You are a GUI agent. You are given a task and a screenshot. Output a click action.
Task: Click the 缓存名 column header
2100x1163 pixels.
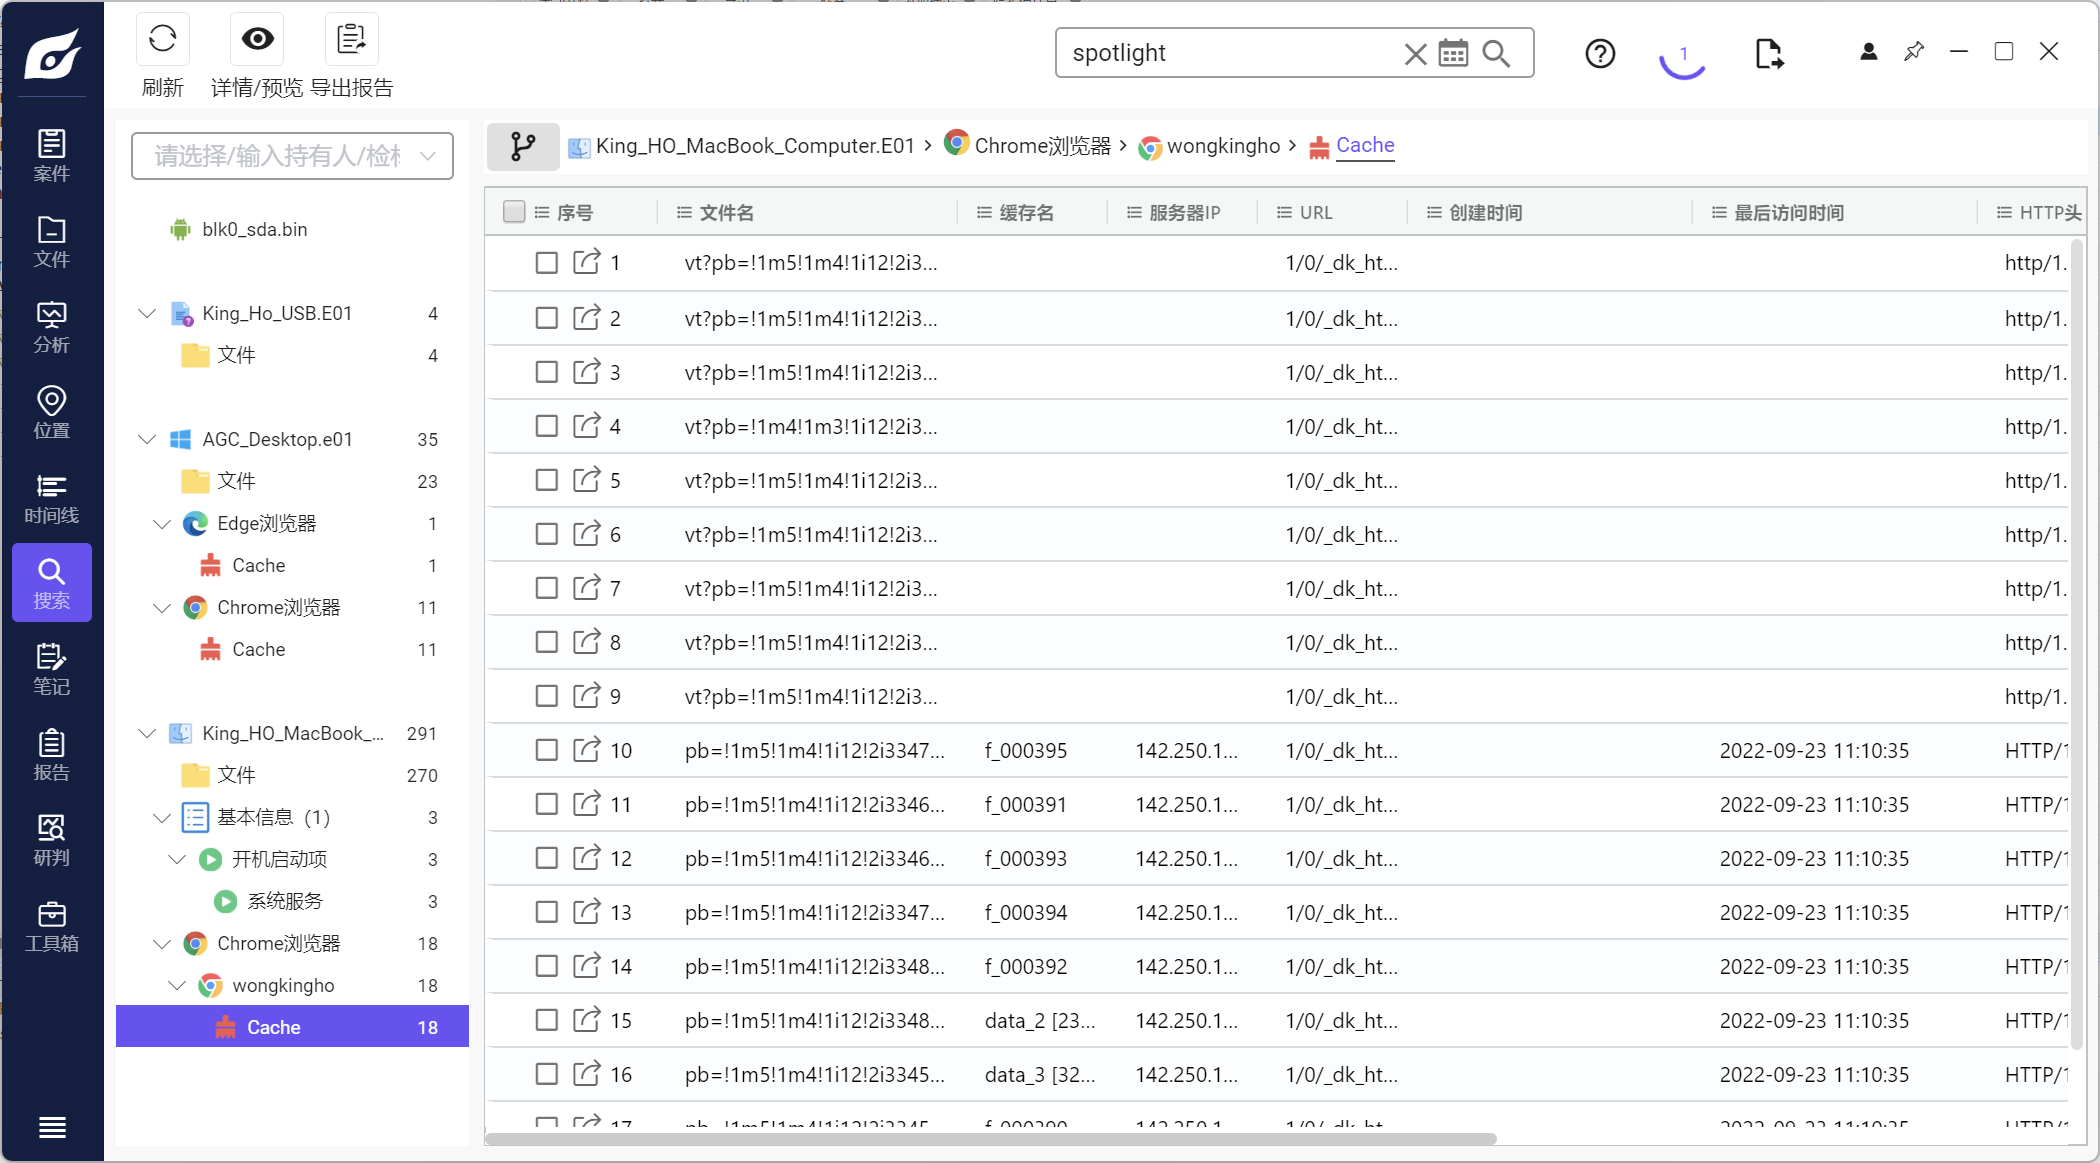(x=1027, y=212)
